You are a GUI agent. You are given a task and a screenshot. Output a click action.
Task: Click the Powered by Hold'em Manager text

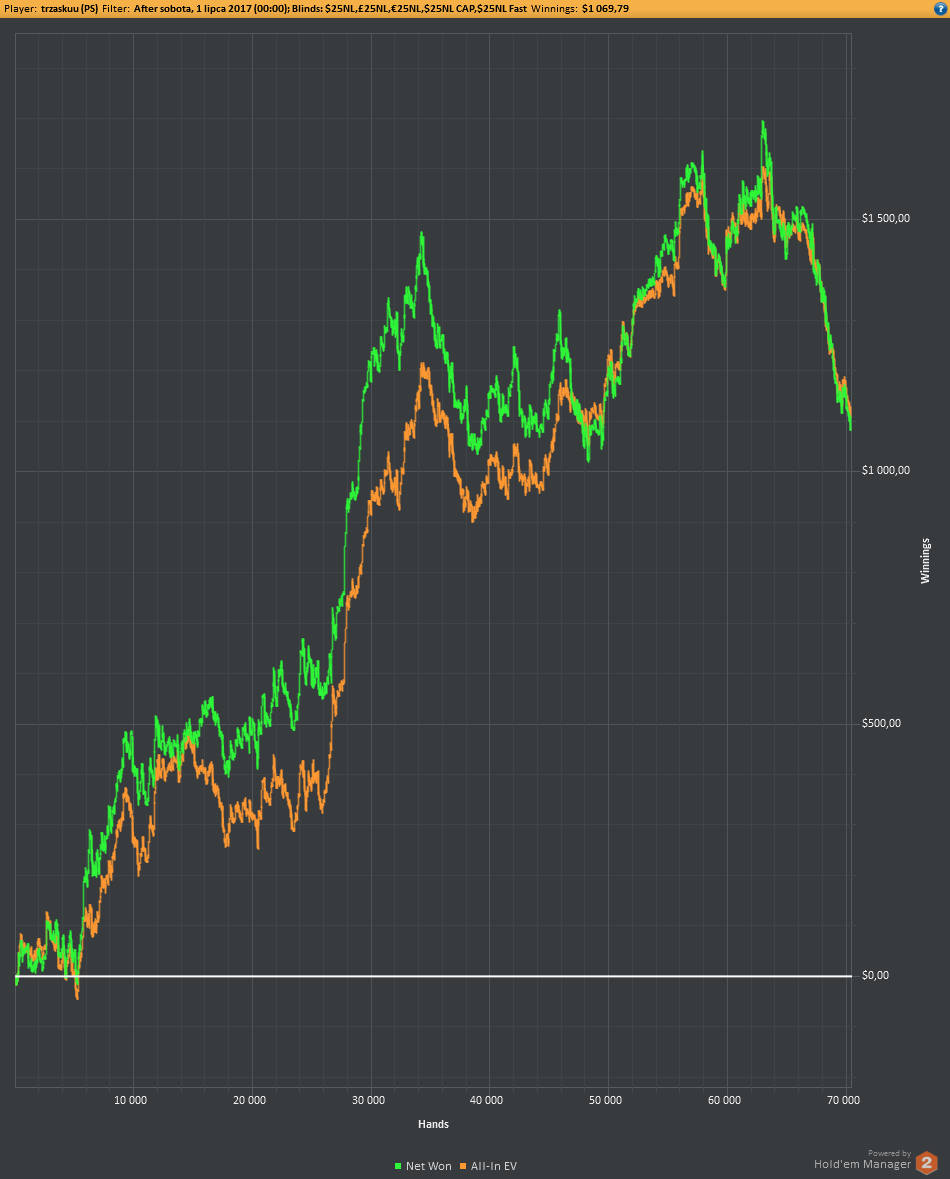point(863,1159)
